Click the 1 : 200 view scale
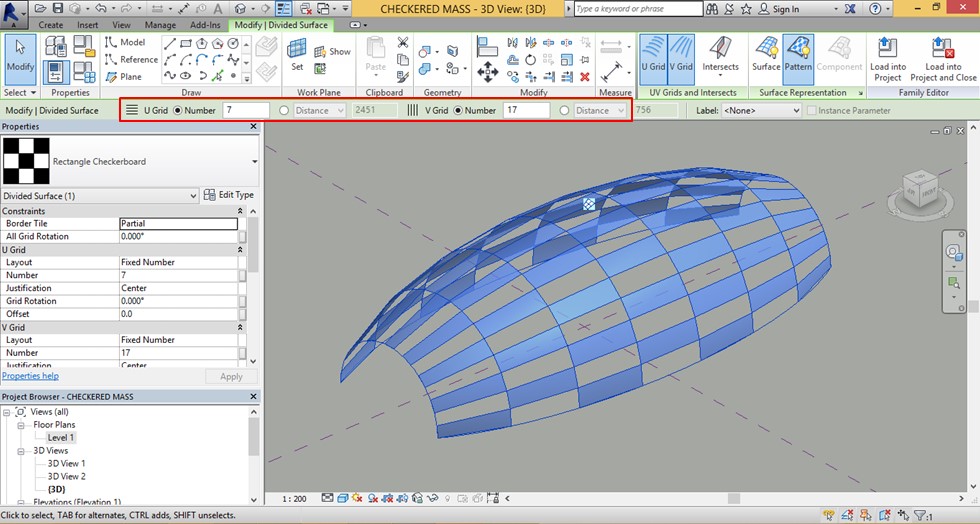 point(294,498)
